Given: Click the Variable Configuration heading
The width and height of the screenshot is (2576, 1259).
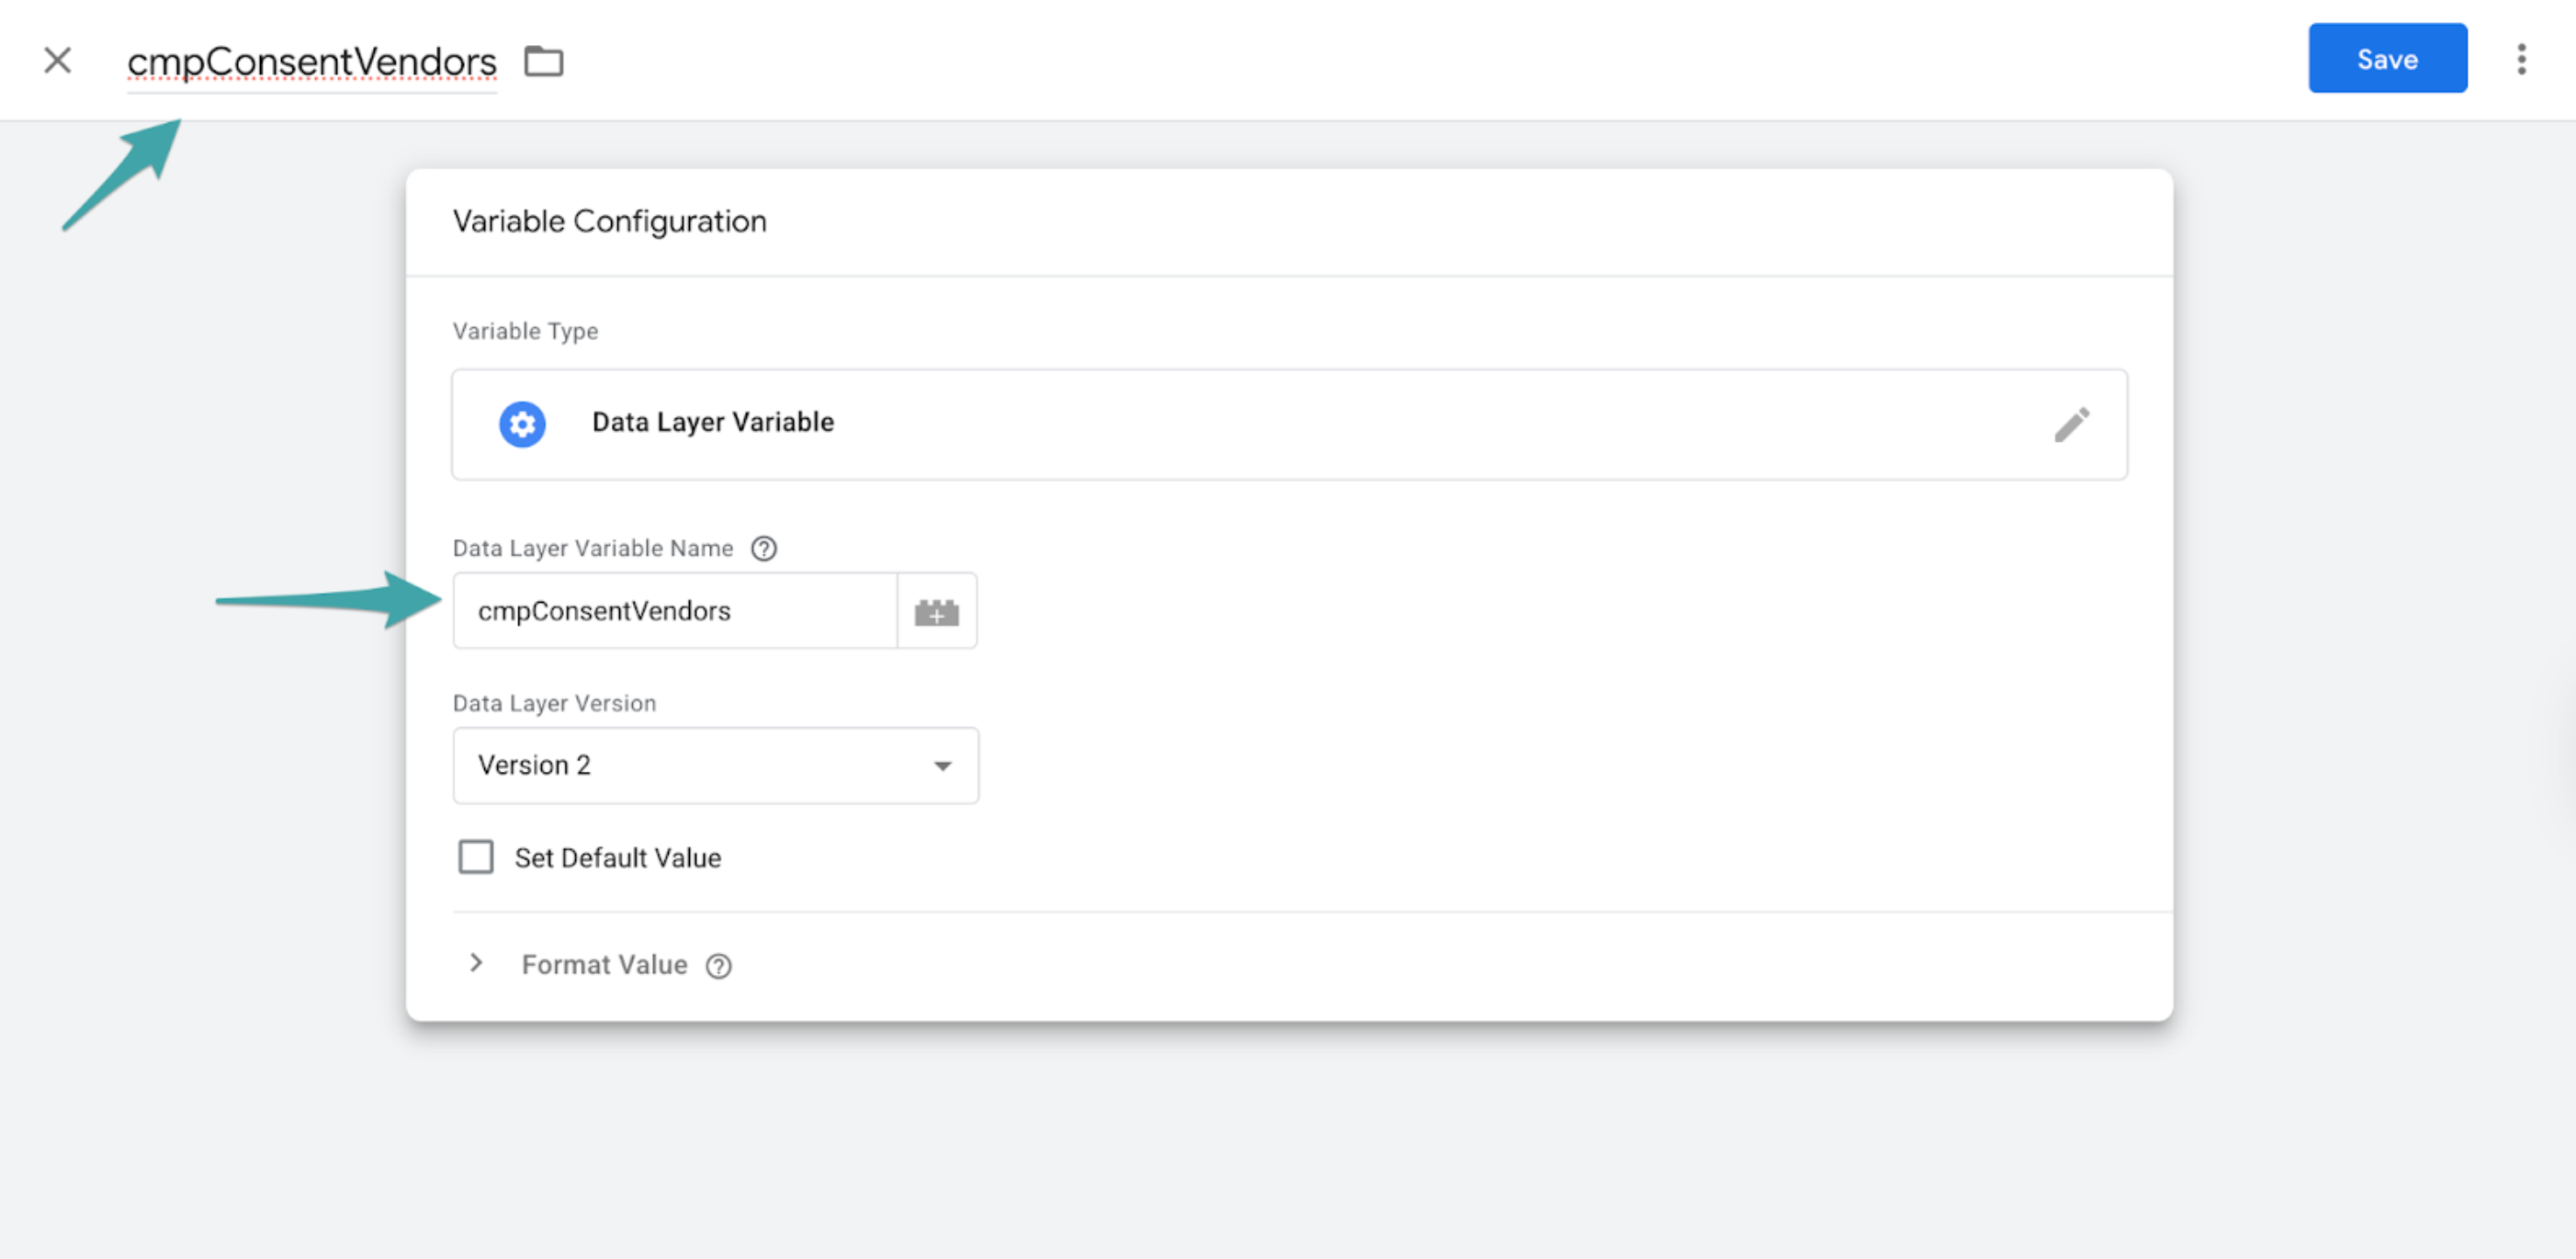Looking at the screenshot, I should click(609, 221).
